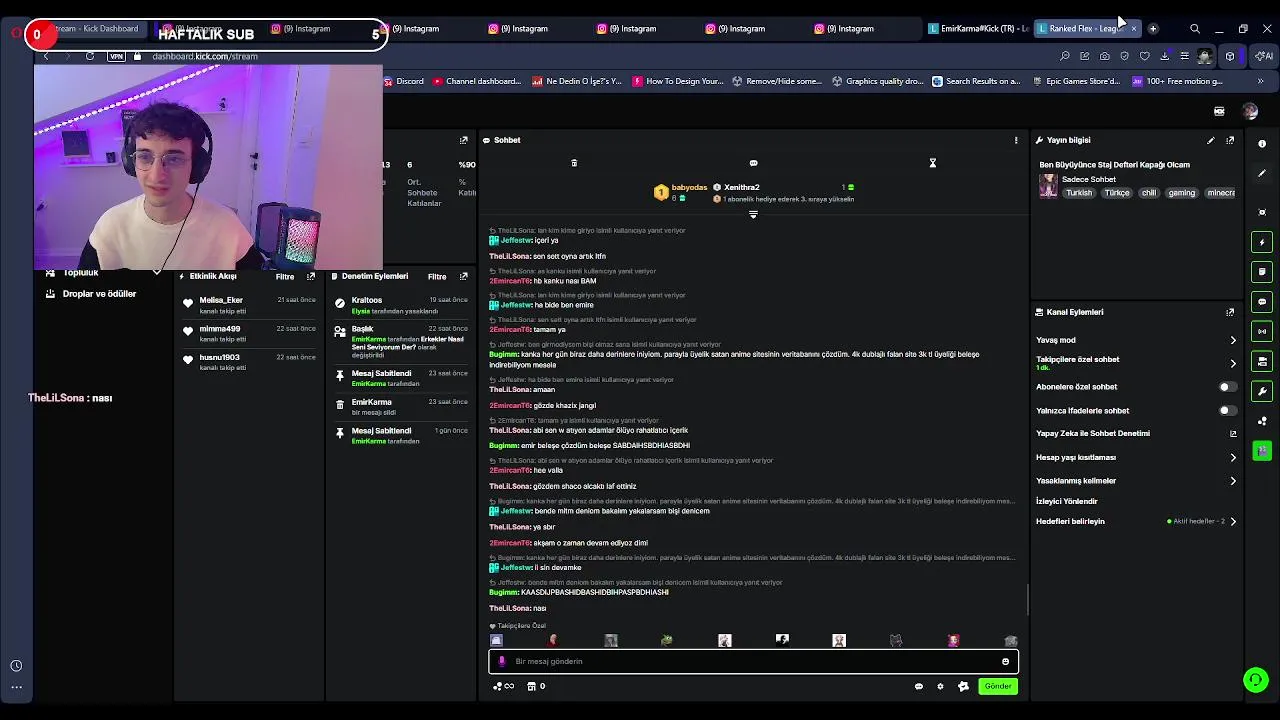Image resolution: width=1280 pixels, height=720 pixels.
Task: Switch to EmirKarma#Kick (TR) browser tab
Action: tap(978, 29)
